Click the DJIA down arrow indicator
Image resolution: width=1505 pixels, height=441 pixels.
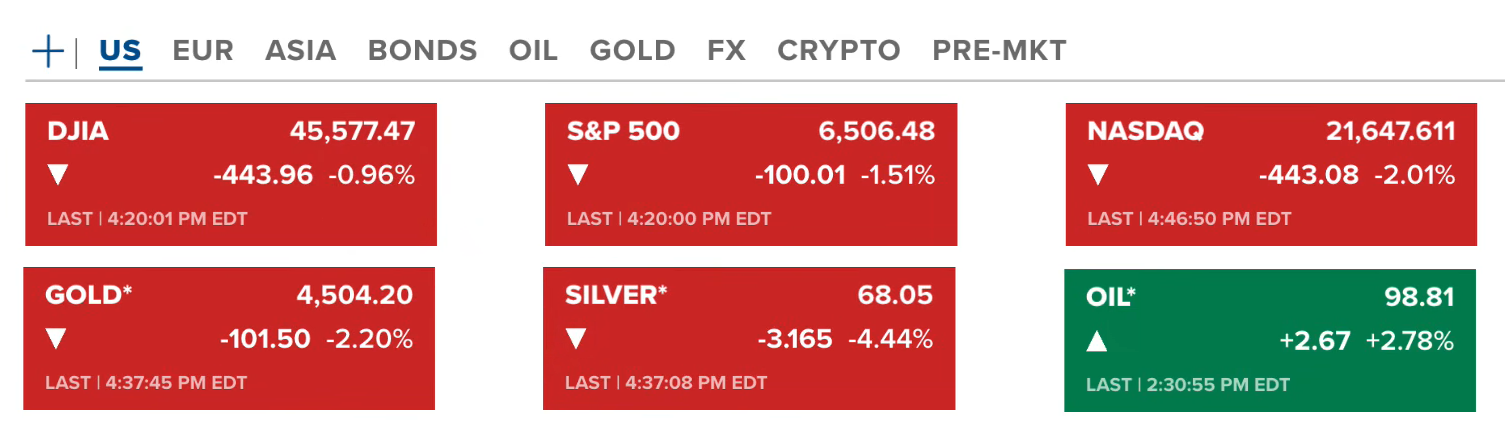58,176
